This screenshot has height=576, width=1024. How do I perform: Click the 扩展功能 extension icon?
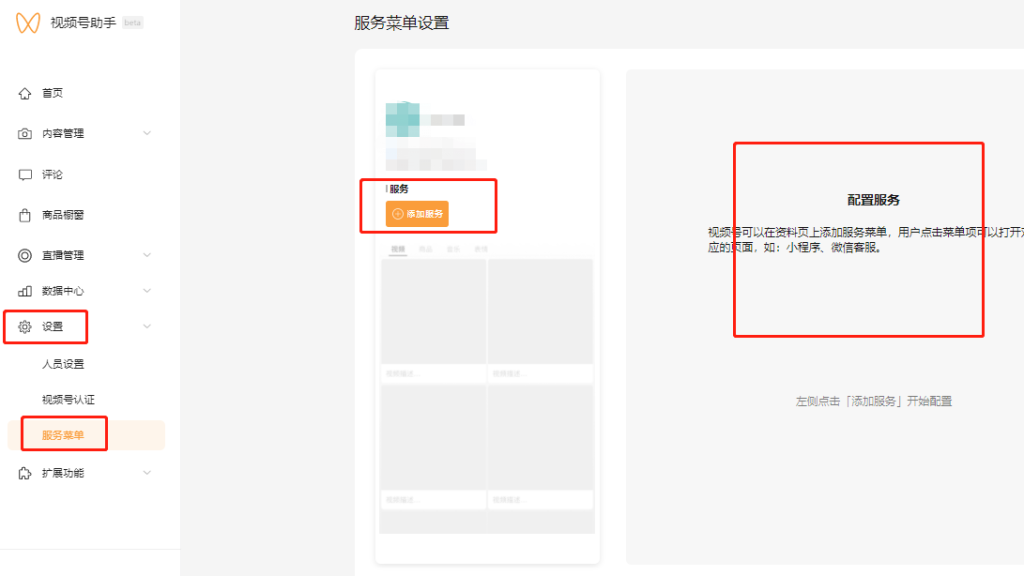24,473
